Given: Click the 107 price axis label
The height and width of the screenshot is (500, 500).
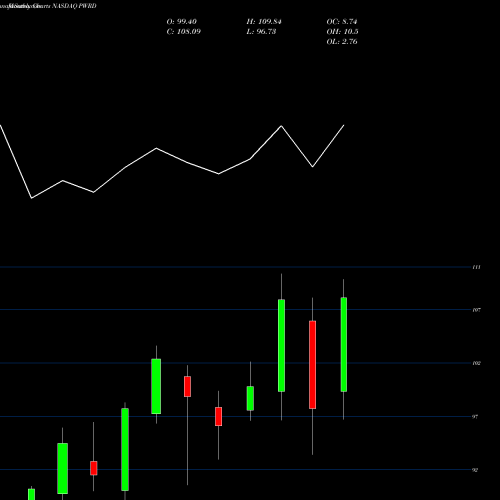Looking at the screenshot, I should 477,310.
